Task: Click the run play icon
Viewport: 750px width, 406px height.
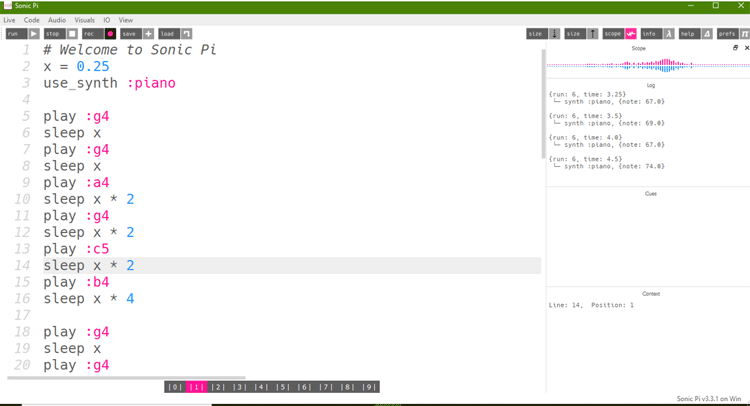Action: 34,33
